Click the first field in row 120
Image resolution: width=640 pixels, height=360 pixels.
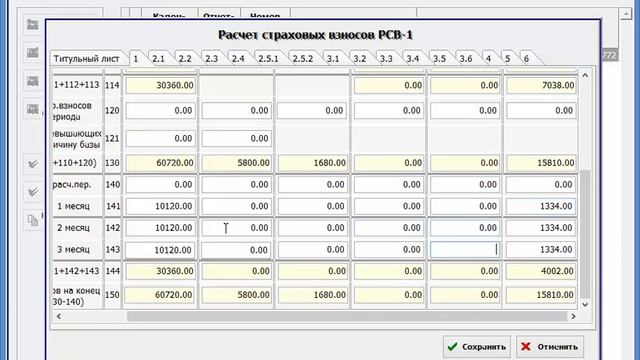click(x=160, y=111)
